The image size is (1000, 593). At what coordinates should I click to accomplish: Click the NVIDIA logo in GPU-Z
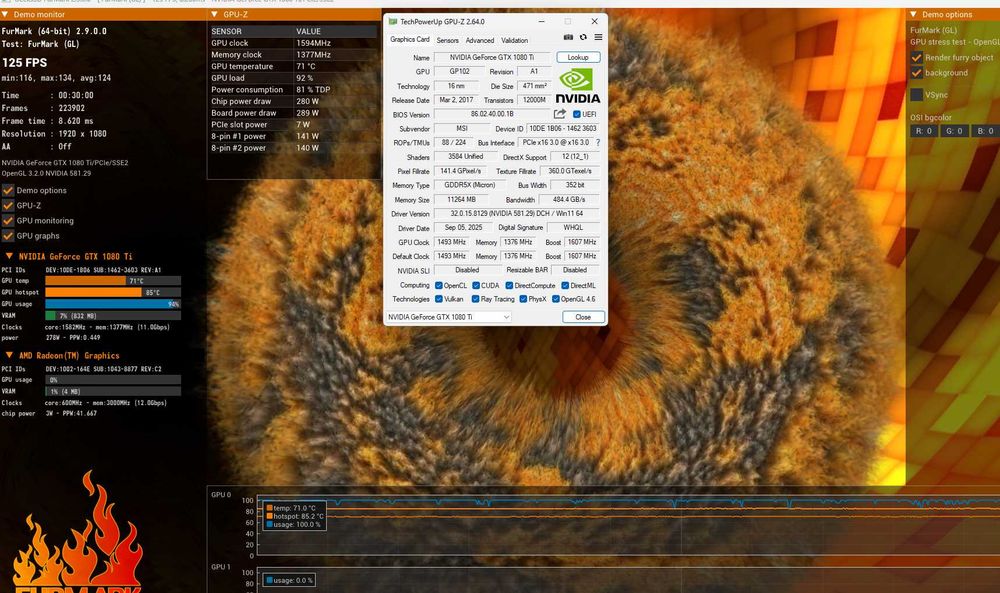[577, 86]
